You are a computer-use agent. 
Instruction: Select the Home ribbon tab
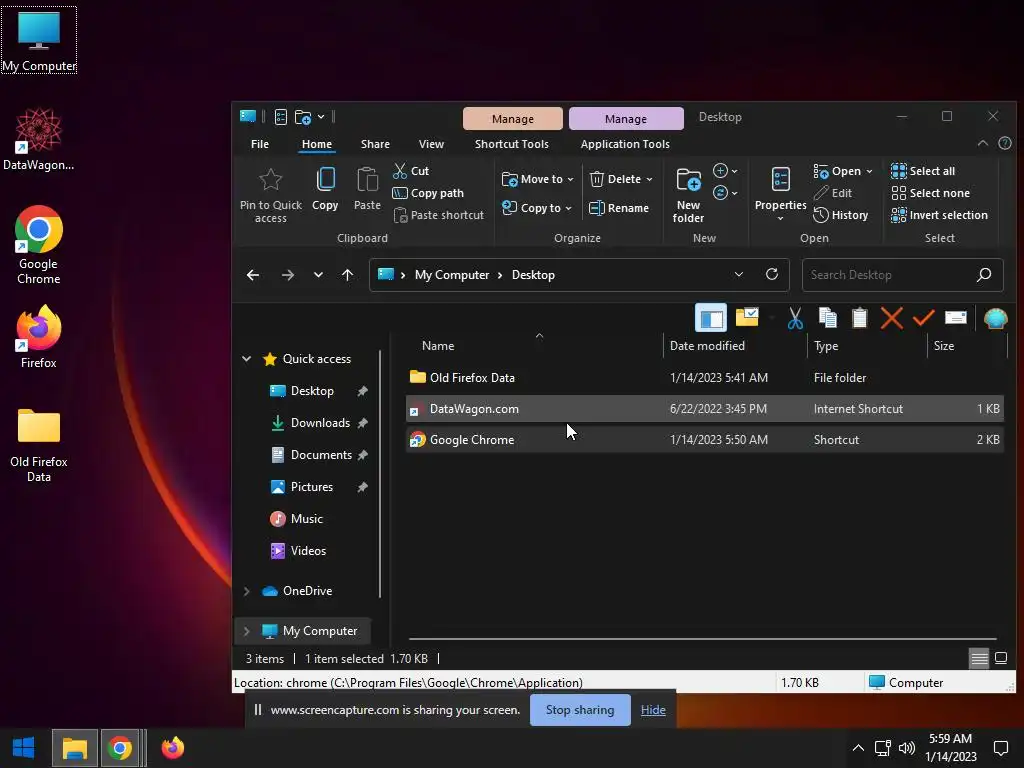317,144
